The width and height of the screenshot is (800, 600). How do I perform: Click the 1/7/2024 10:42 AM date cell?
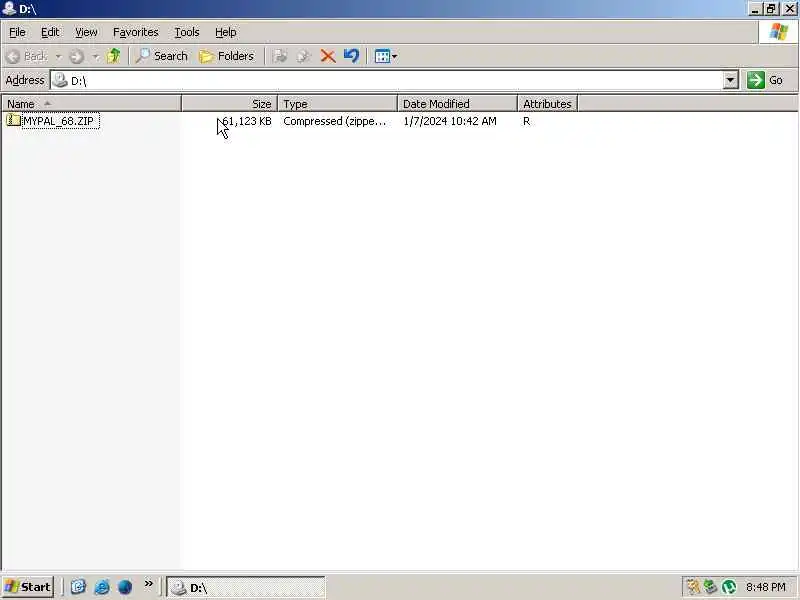click(449, 121)
